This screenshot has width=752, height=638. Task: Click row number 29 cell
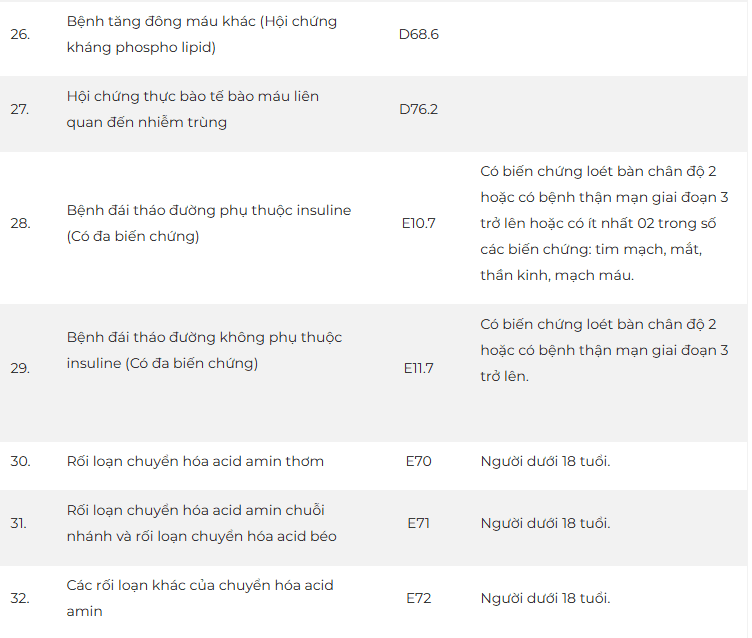coord(20,367)
